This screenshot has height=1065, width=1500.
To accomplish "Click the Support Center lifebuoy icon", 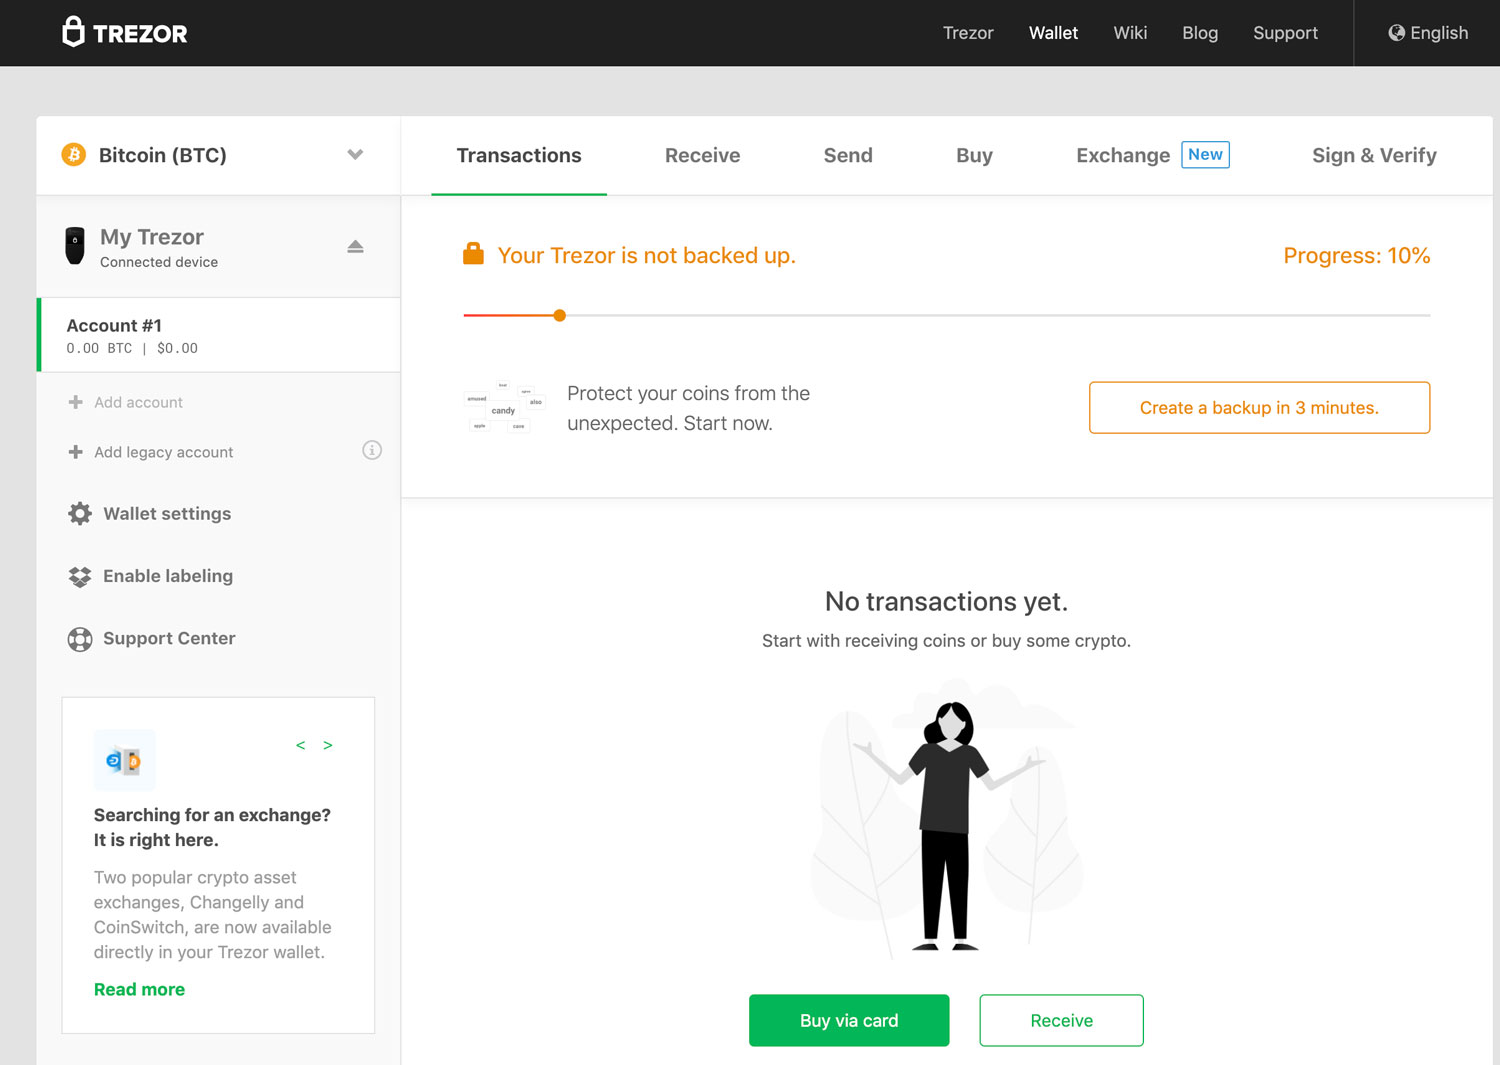I will [80, 639].
